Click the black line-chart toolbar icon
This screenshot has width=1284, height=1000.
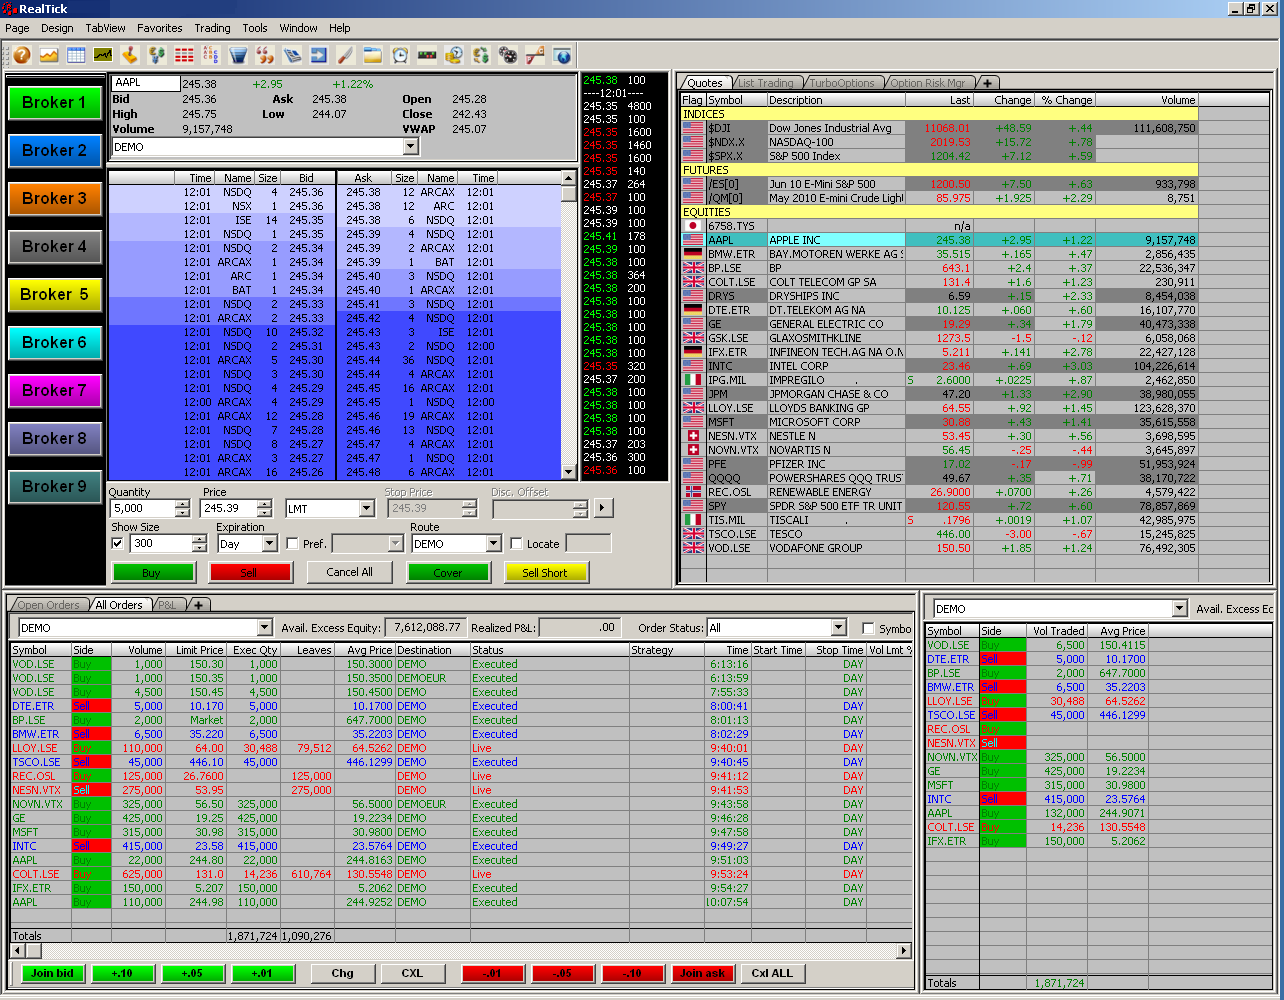pyautogui.click(x=103, y=55)
